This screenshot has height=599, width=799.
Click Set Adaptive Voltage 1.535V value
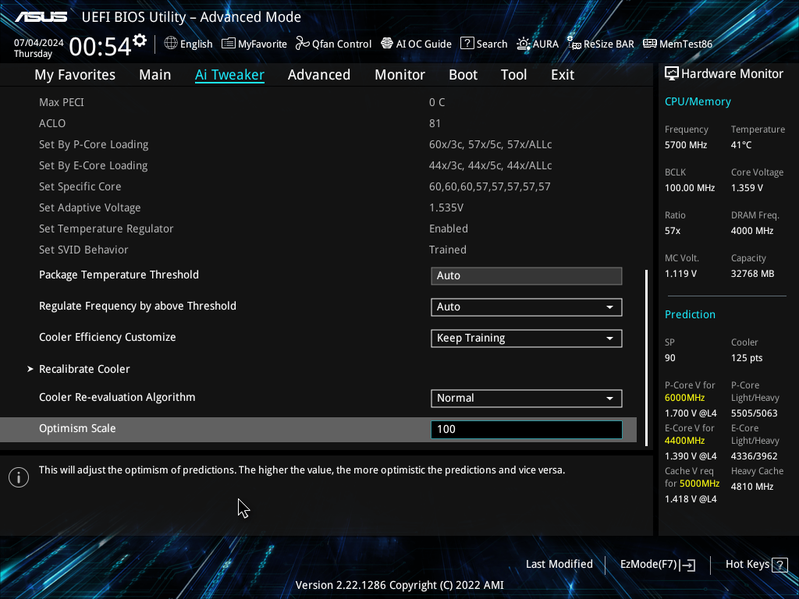coord(446,208)
